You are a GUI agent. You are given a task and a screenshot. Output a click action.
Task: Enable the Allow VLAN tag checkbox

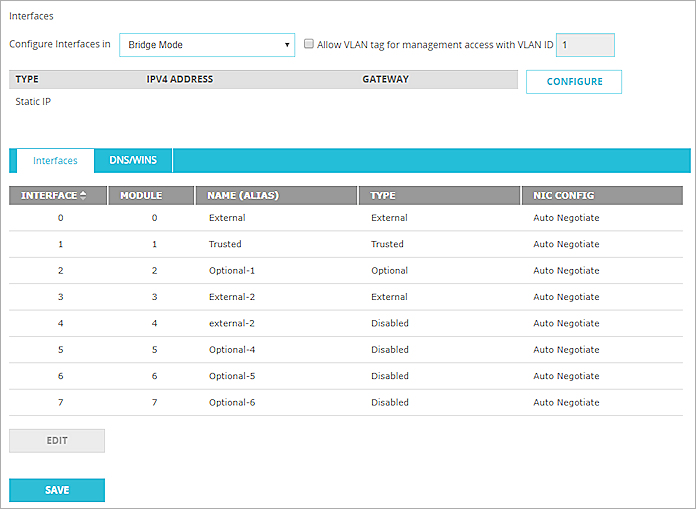pos(309,44)
